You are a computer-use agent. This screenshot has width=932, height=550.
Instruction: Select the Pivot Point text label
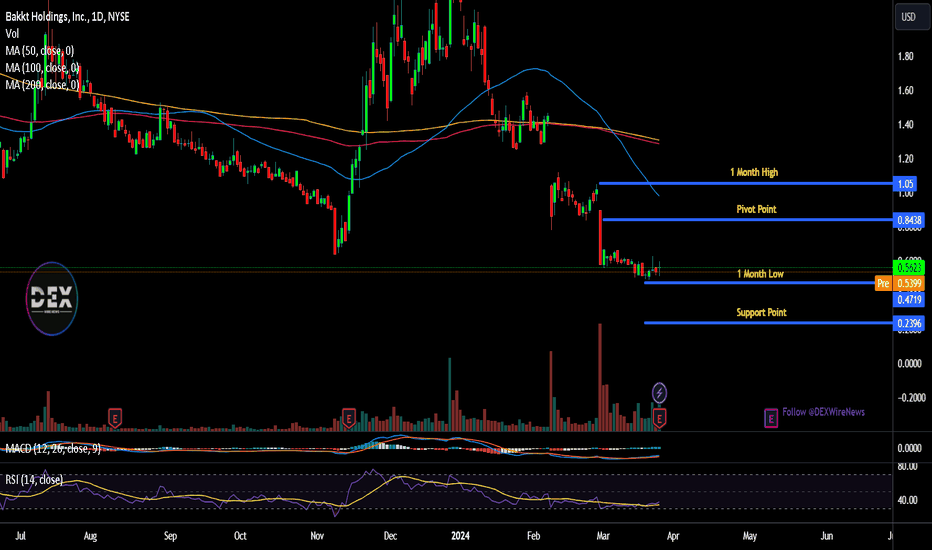756,209
